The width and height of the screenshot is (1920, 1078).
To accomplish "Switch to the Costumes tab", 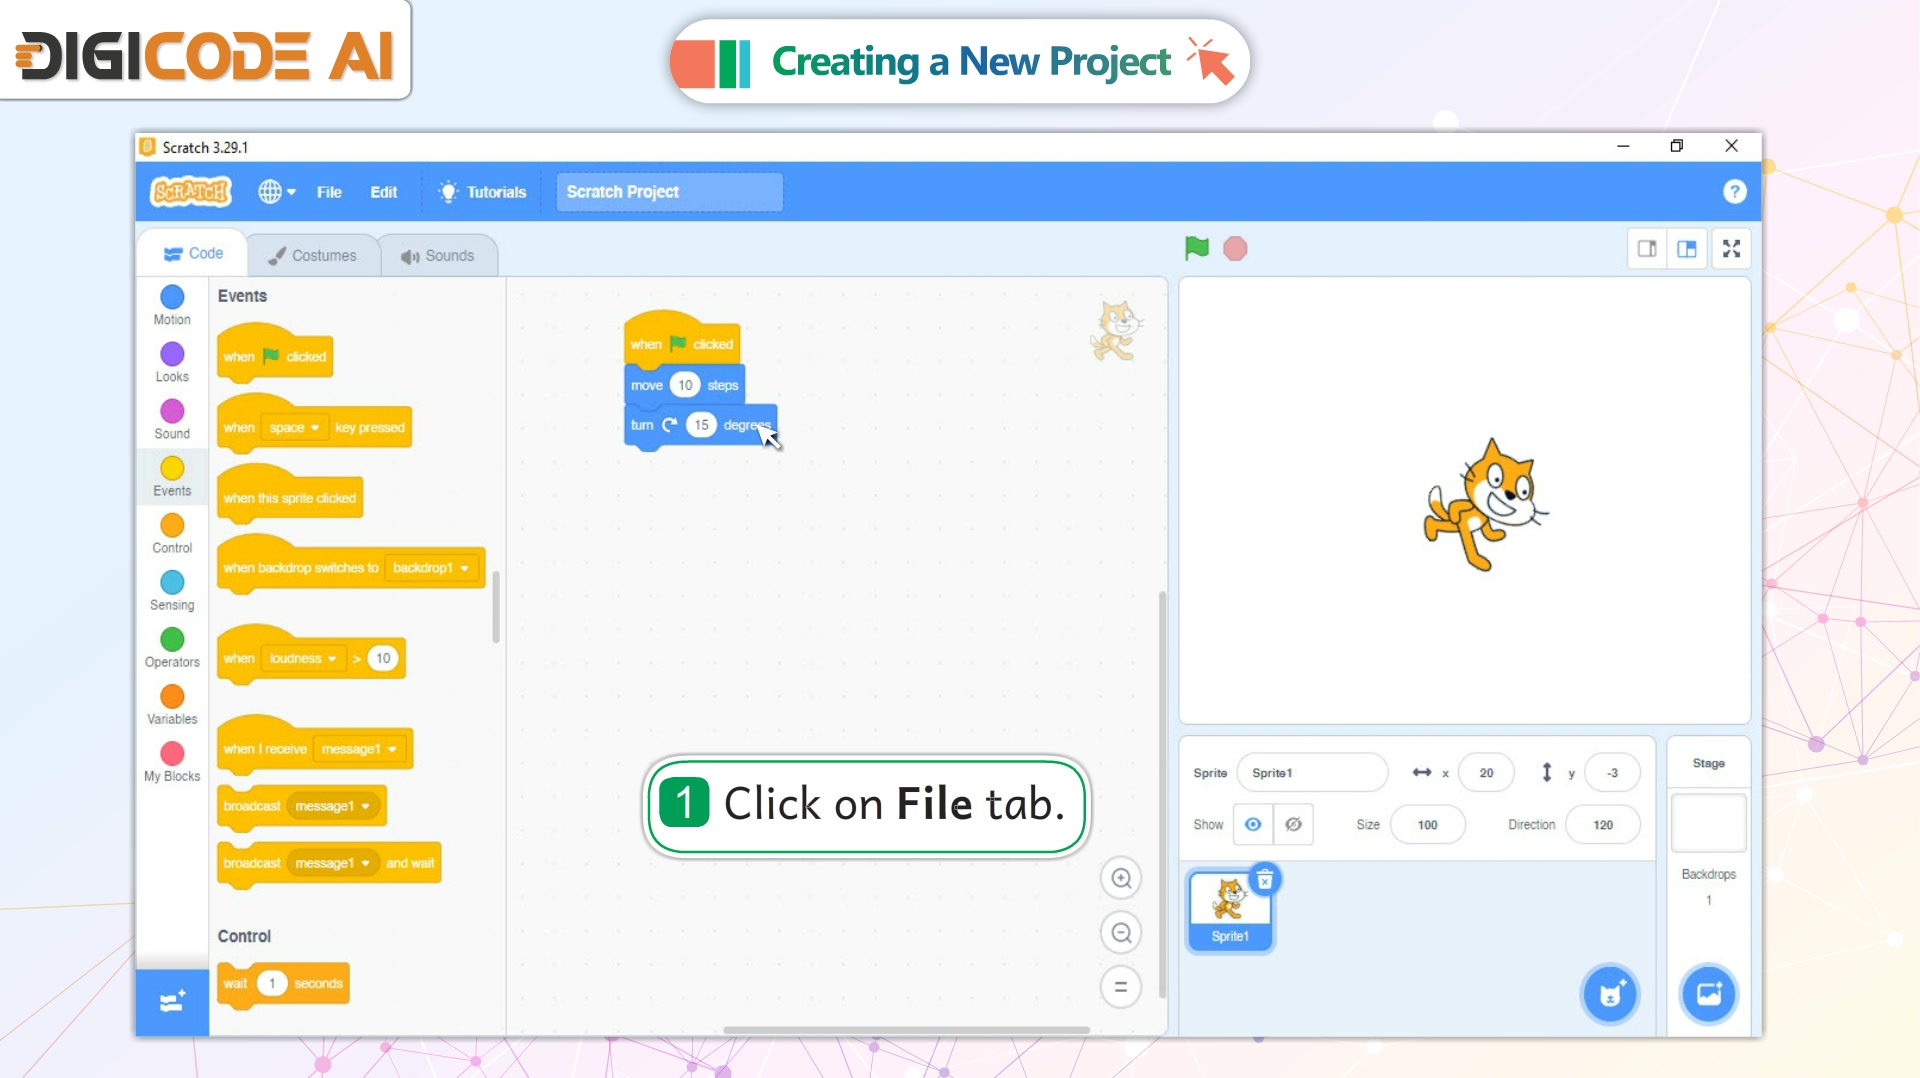I will click(313, 256).
